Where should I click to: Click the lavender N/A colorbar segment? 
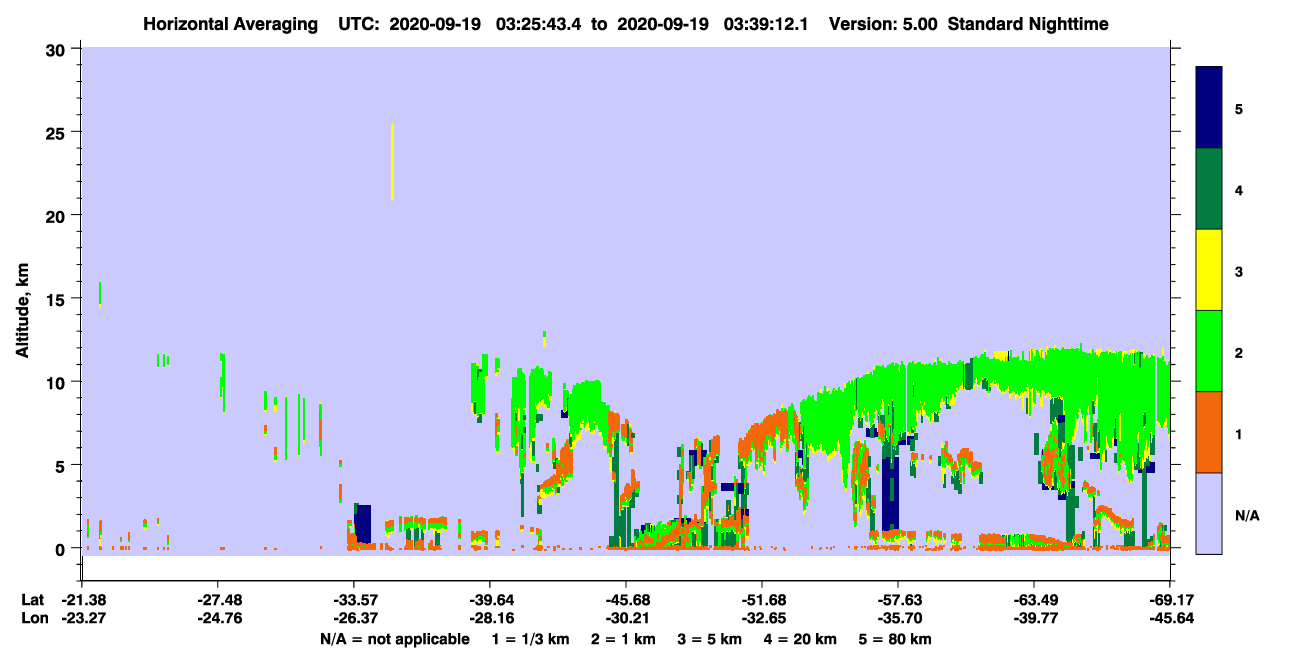[x=1209, y=513]
